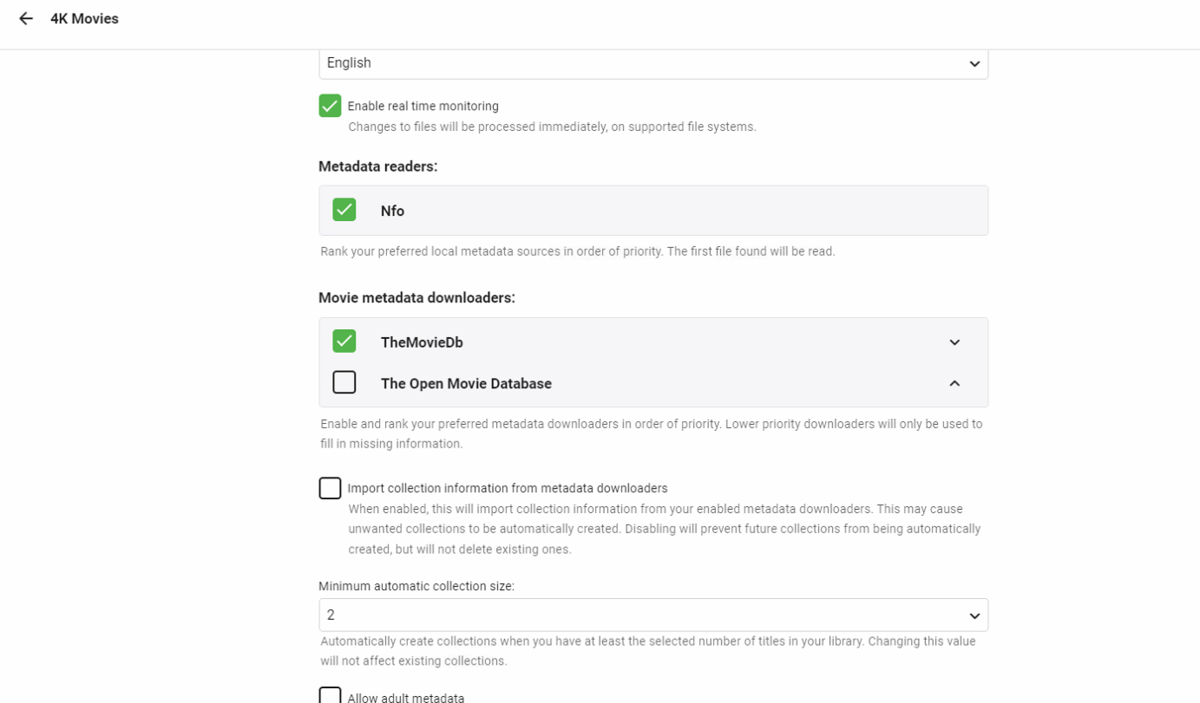Image resolution: width=1200 pixels, height=703 pixels.
Task: Click the Movie metadata downloaders heading
Action: [x=417, y=298]
